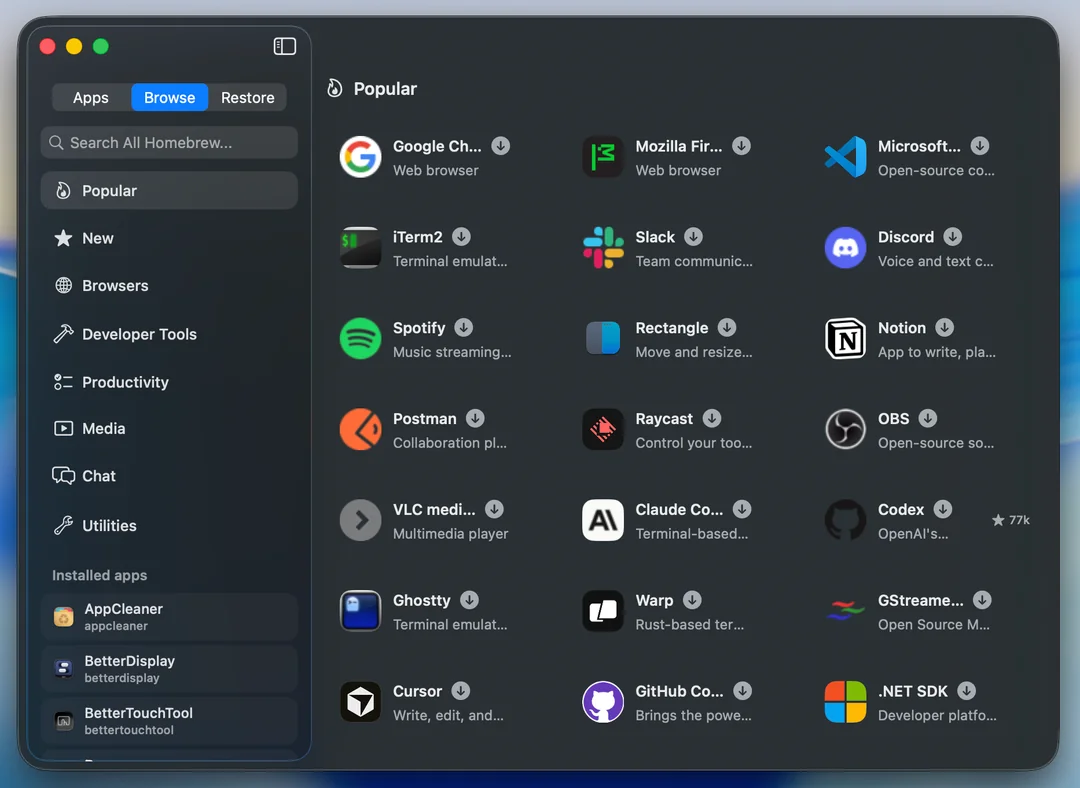Click GitHub Copilot download icon
The width and height of the screenshot is (1080, 788).
[x=742, y=691]
